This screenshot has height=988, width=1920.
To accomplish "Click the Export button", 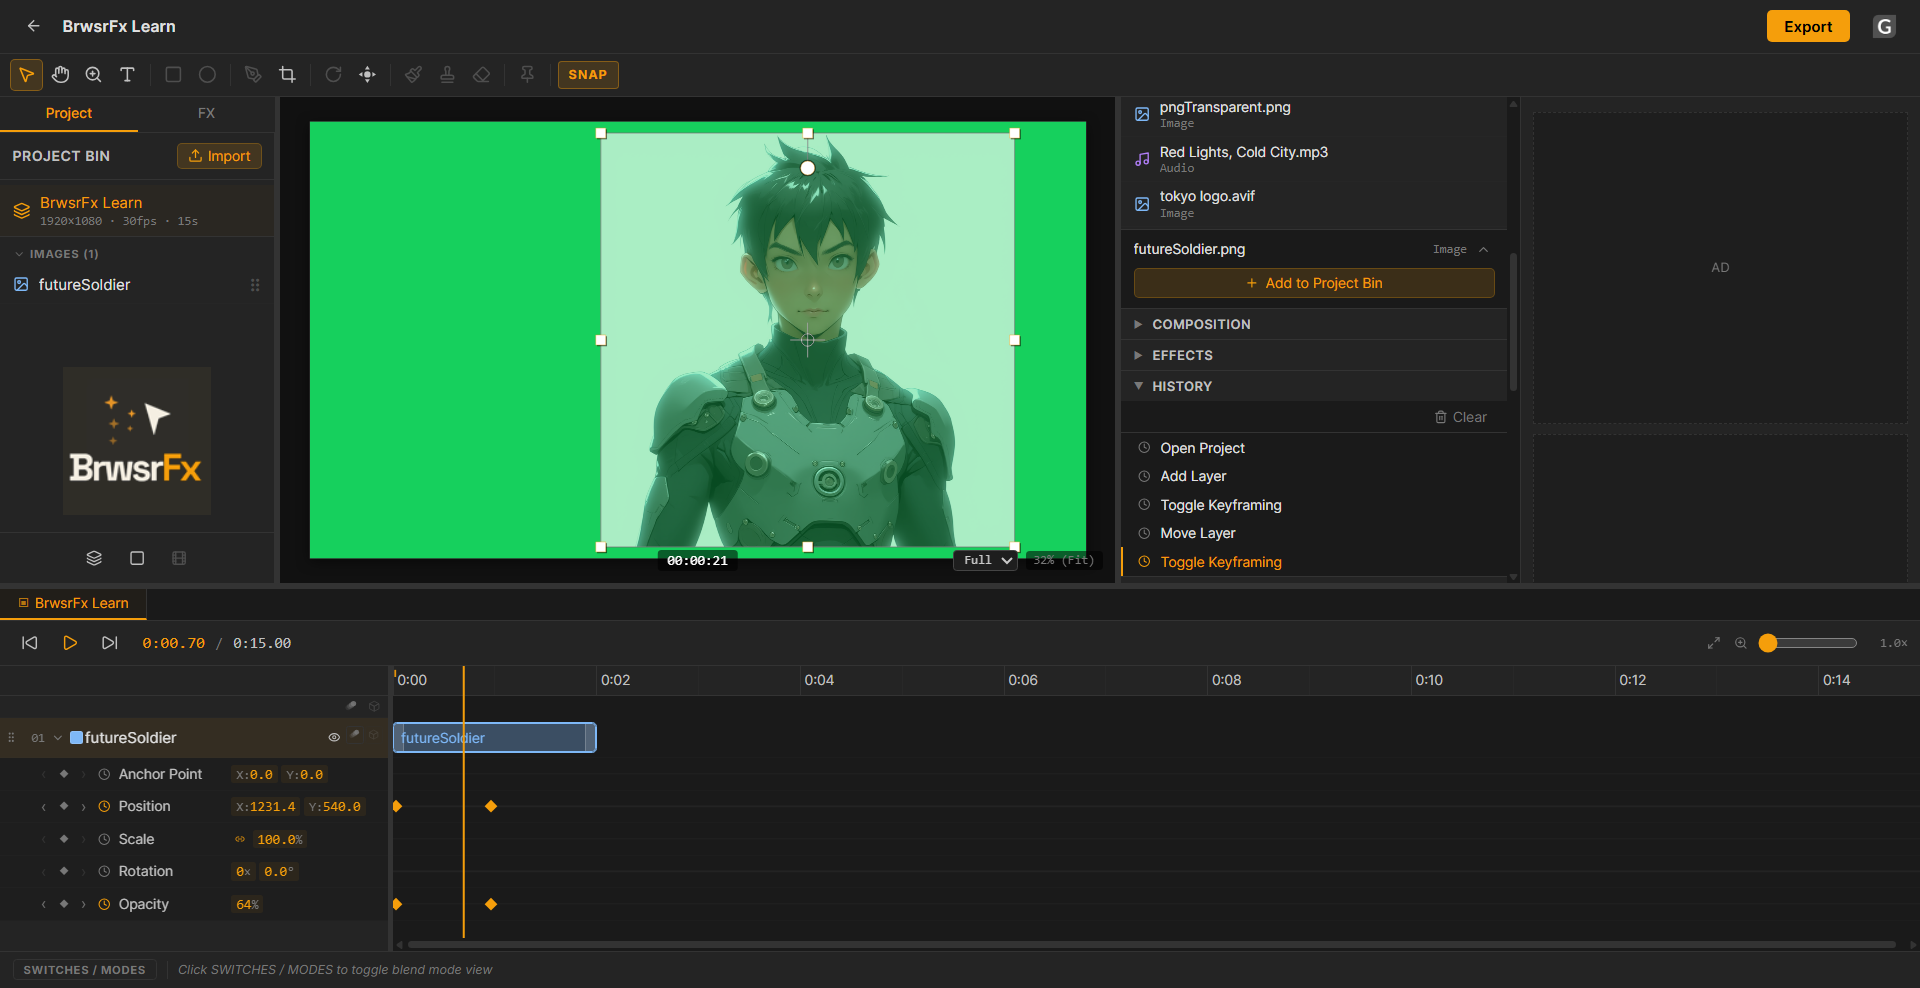I will point(1808,27).
